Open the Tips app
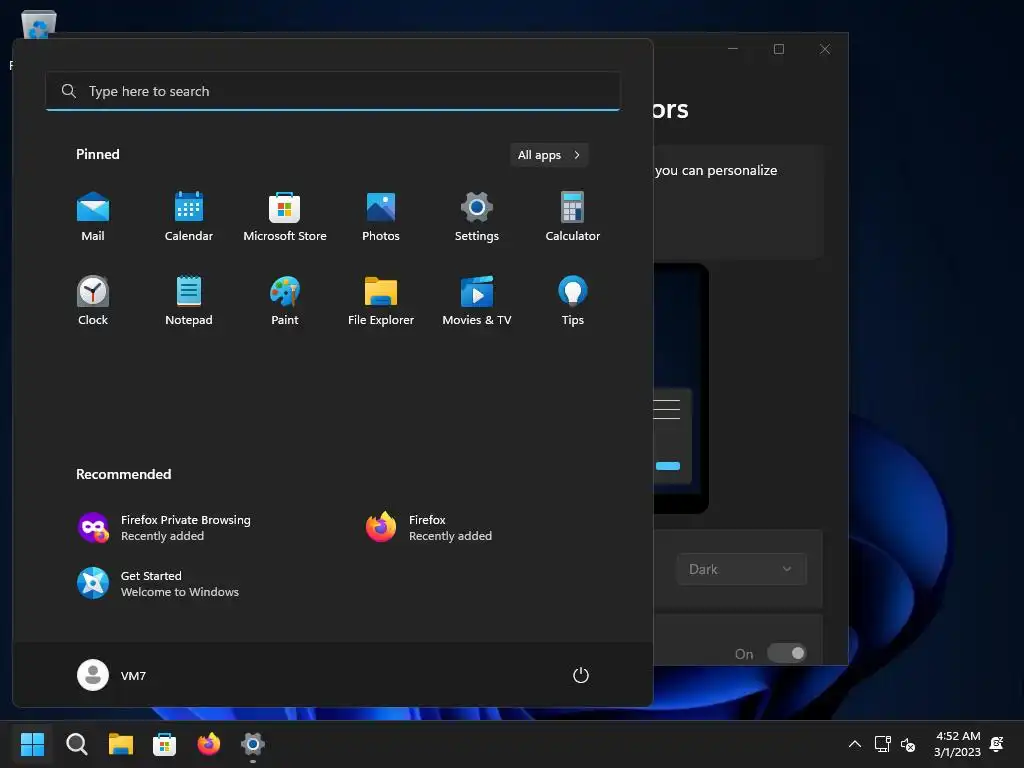 tap(573, 300)
